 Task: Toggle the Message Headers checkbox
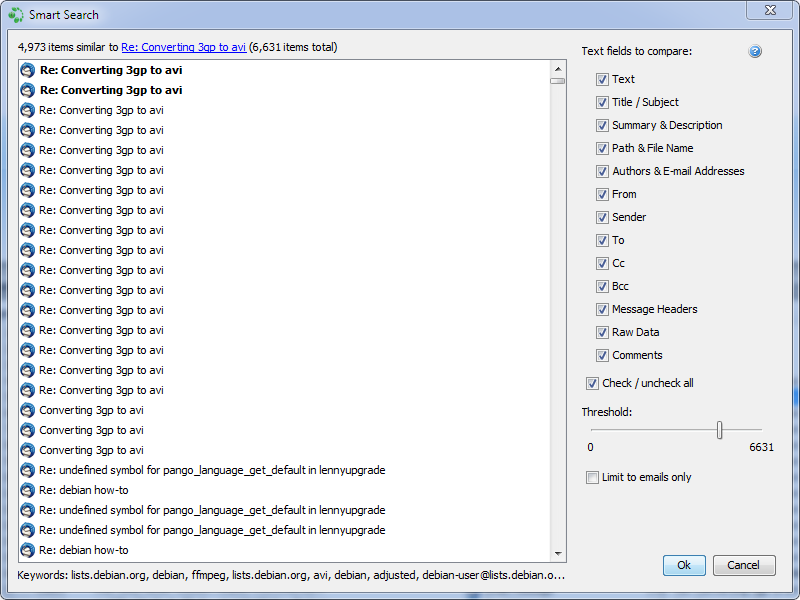pos(602,309)
